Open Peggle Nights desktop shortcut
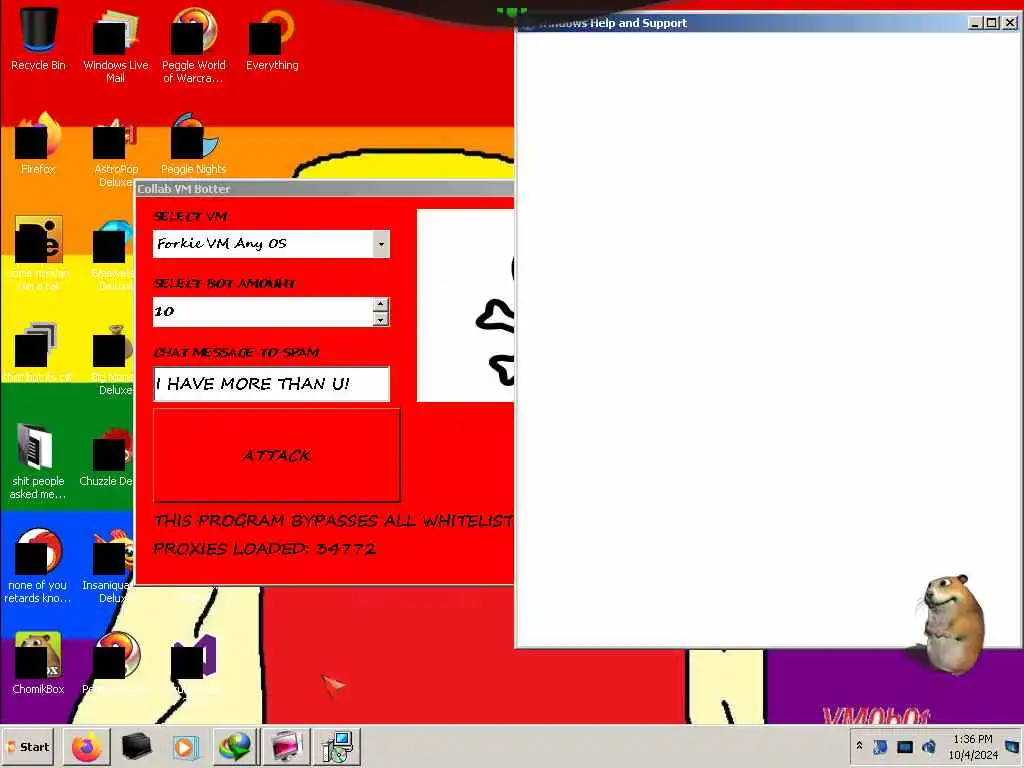 coord(193,144)
